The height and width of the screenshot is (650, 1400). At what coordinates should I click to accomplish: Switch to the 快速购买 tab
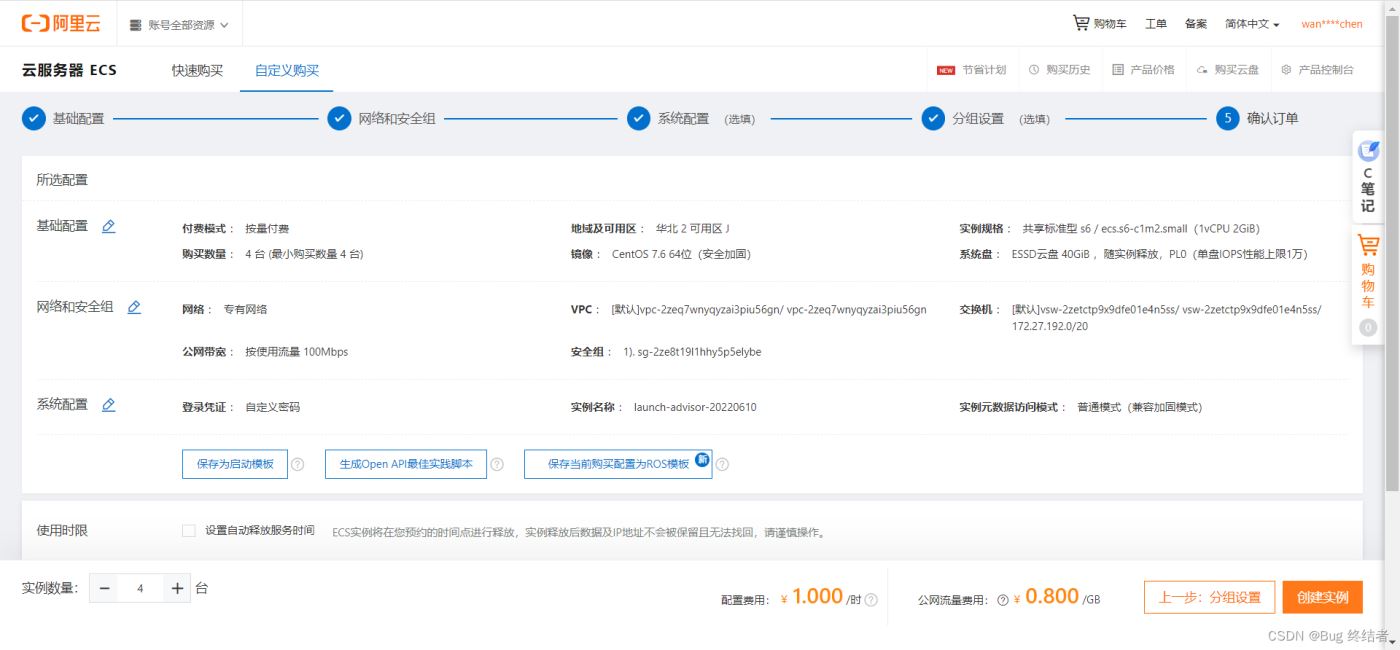point(197,70)
